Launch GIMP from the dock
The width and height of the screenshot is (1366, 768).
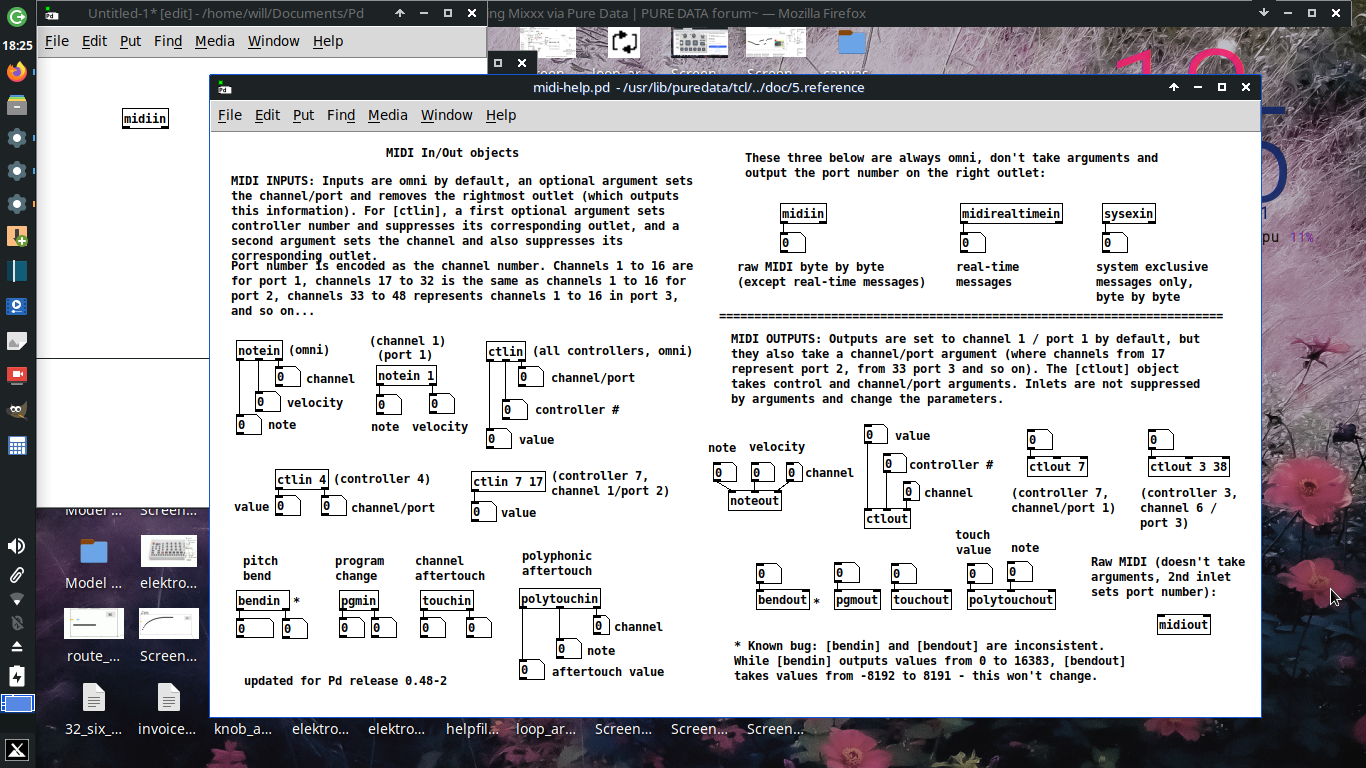coord(17,410)
